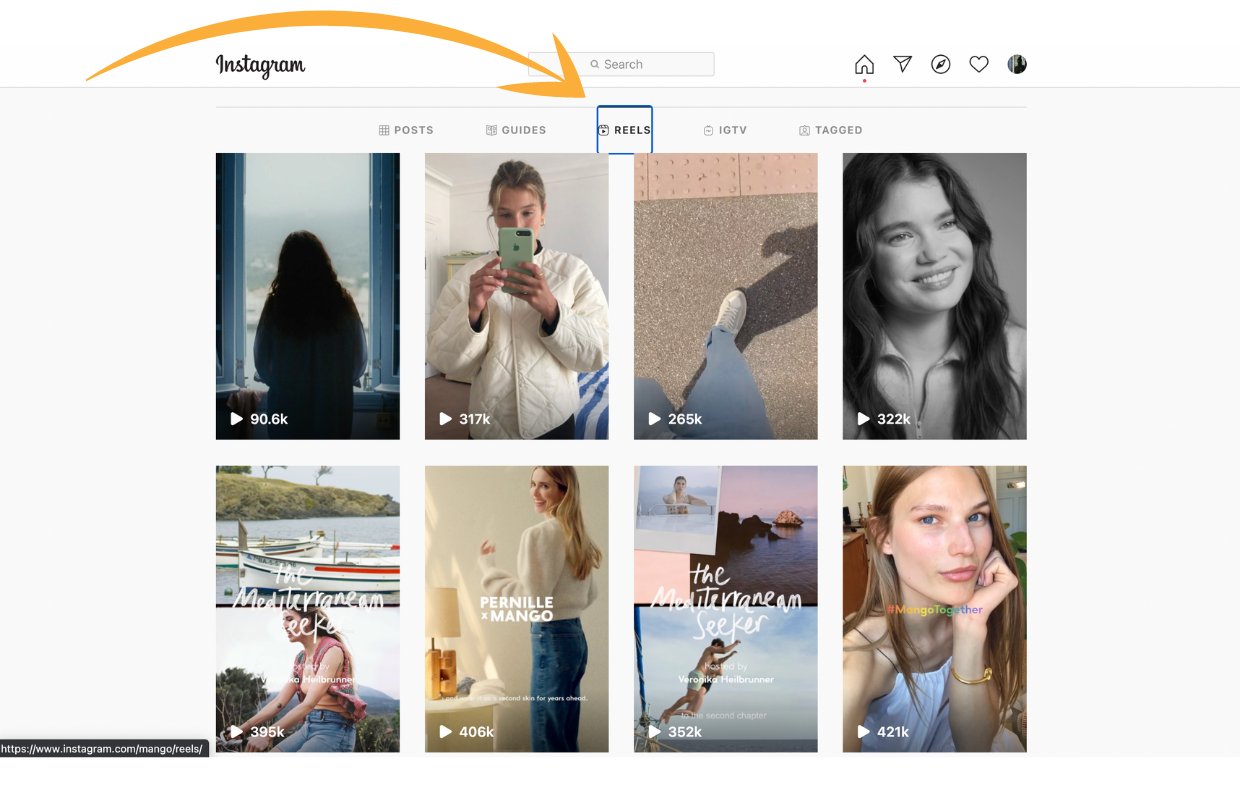Click the Instagram logo
This screenshot has width=1240, height=800.
click(260, 65)
